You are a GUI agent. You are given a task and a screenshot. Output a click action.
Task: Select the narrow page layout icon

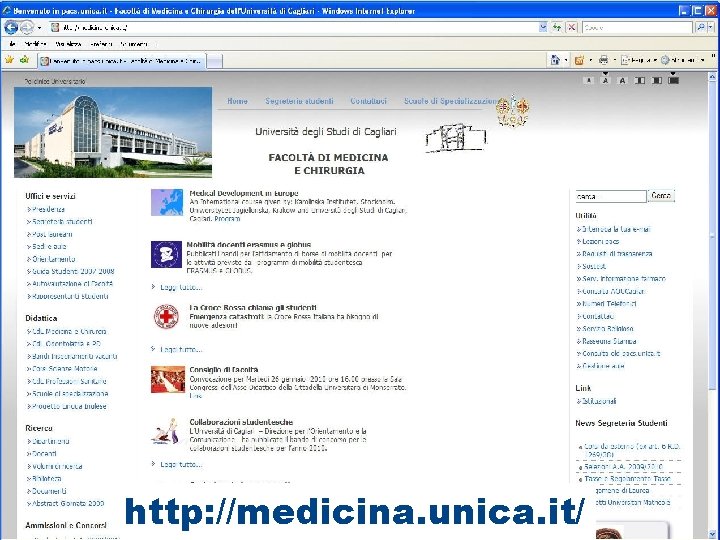tap(639, 80)
